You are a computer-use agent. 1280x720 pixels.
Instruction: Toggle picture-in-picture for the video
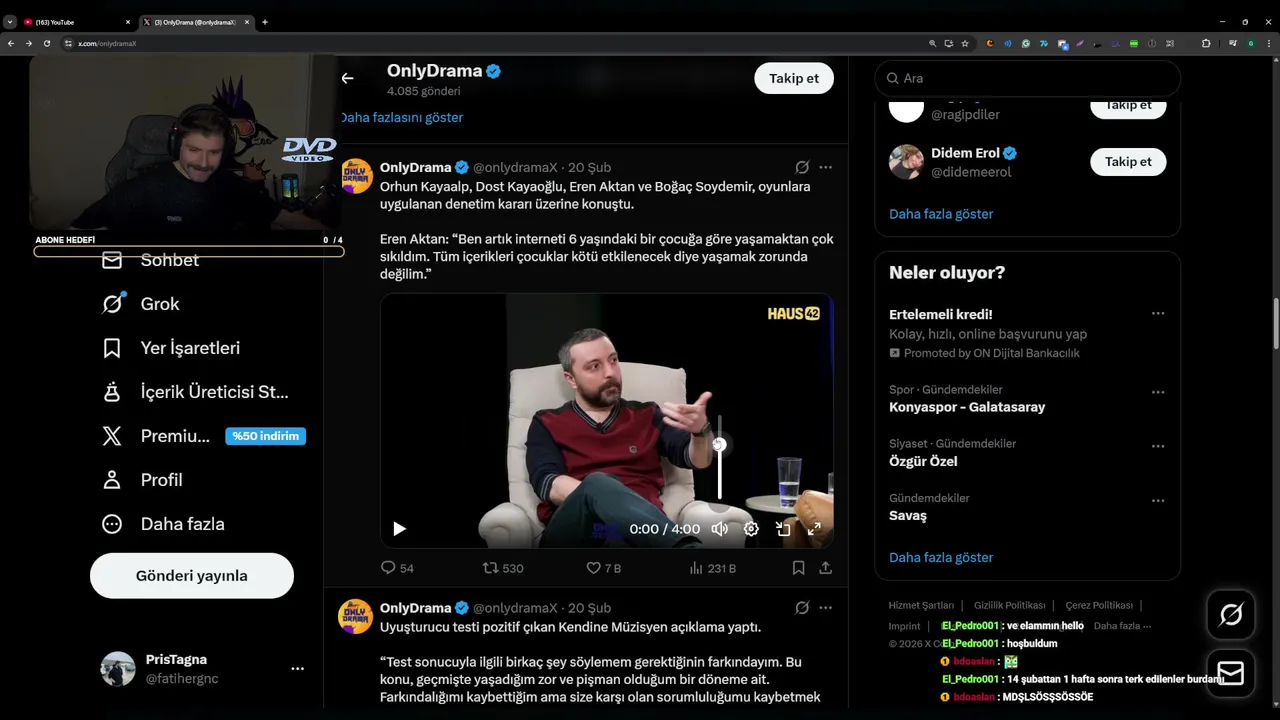tap(783, 529)
